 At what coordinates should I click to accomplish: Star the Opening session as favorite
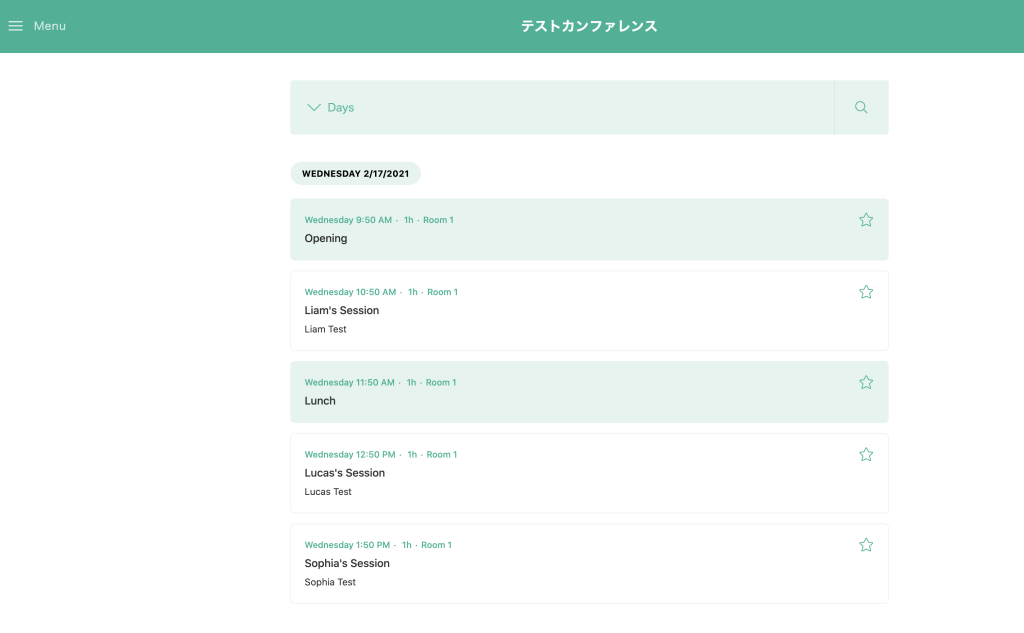(x=866, y=220)
